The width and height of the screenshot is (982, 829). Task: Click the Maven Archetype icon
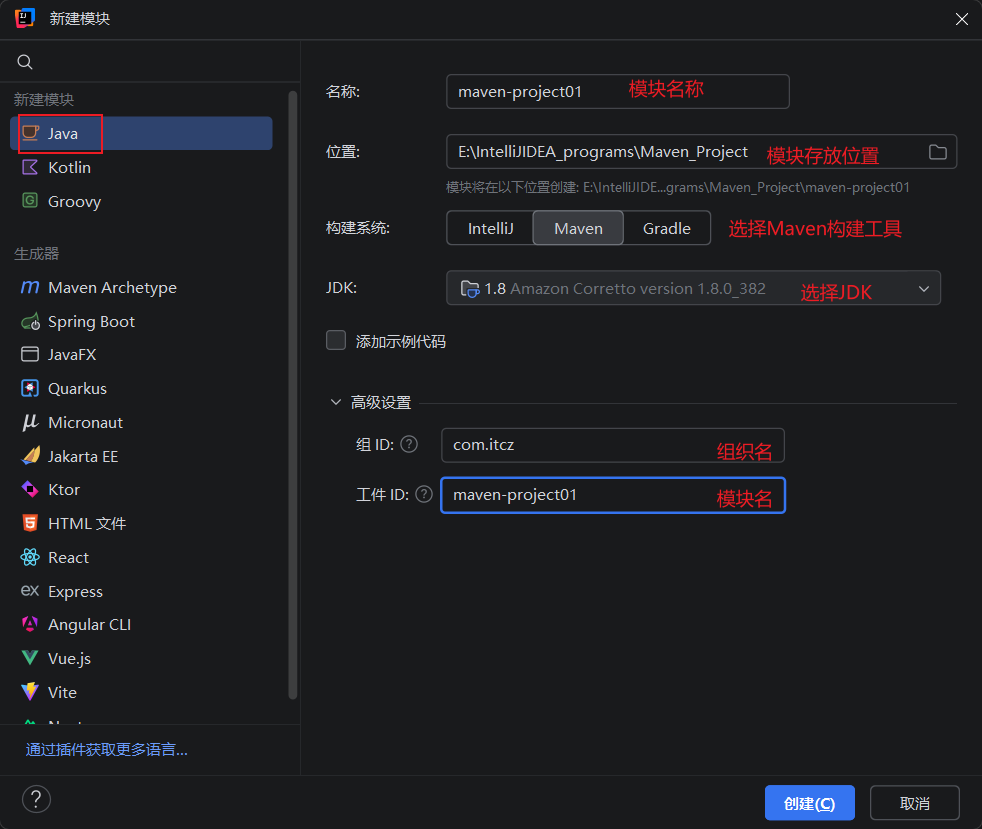tap(30, 287)
